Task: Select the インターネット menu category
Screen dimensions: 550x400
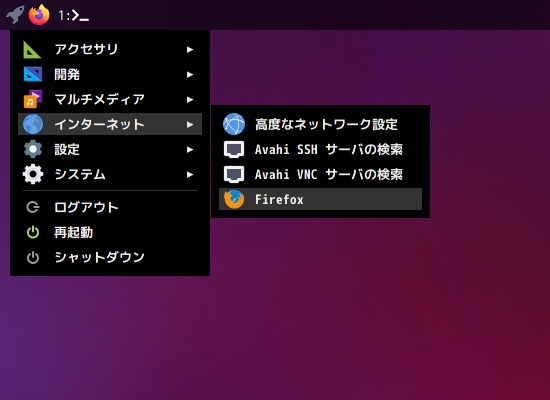Action: click(x=110, y=124)
